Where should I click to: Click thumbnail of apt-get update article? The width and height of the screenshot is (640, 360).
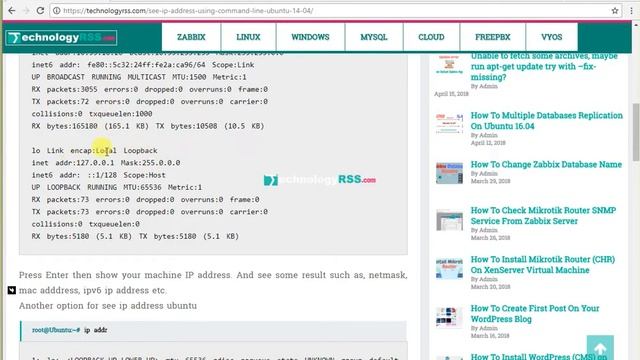pos(449,65)
